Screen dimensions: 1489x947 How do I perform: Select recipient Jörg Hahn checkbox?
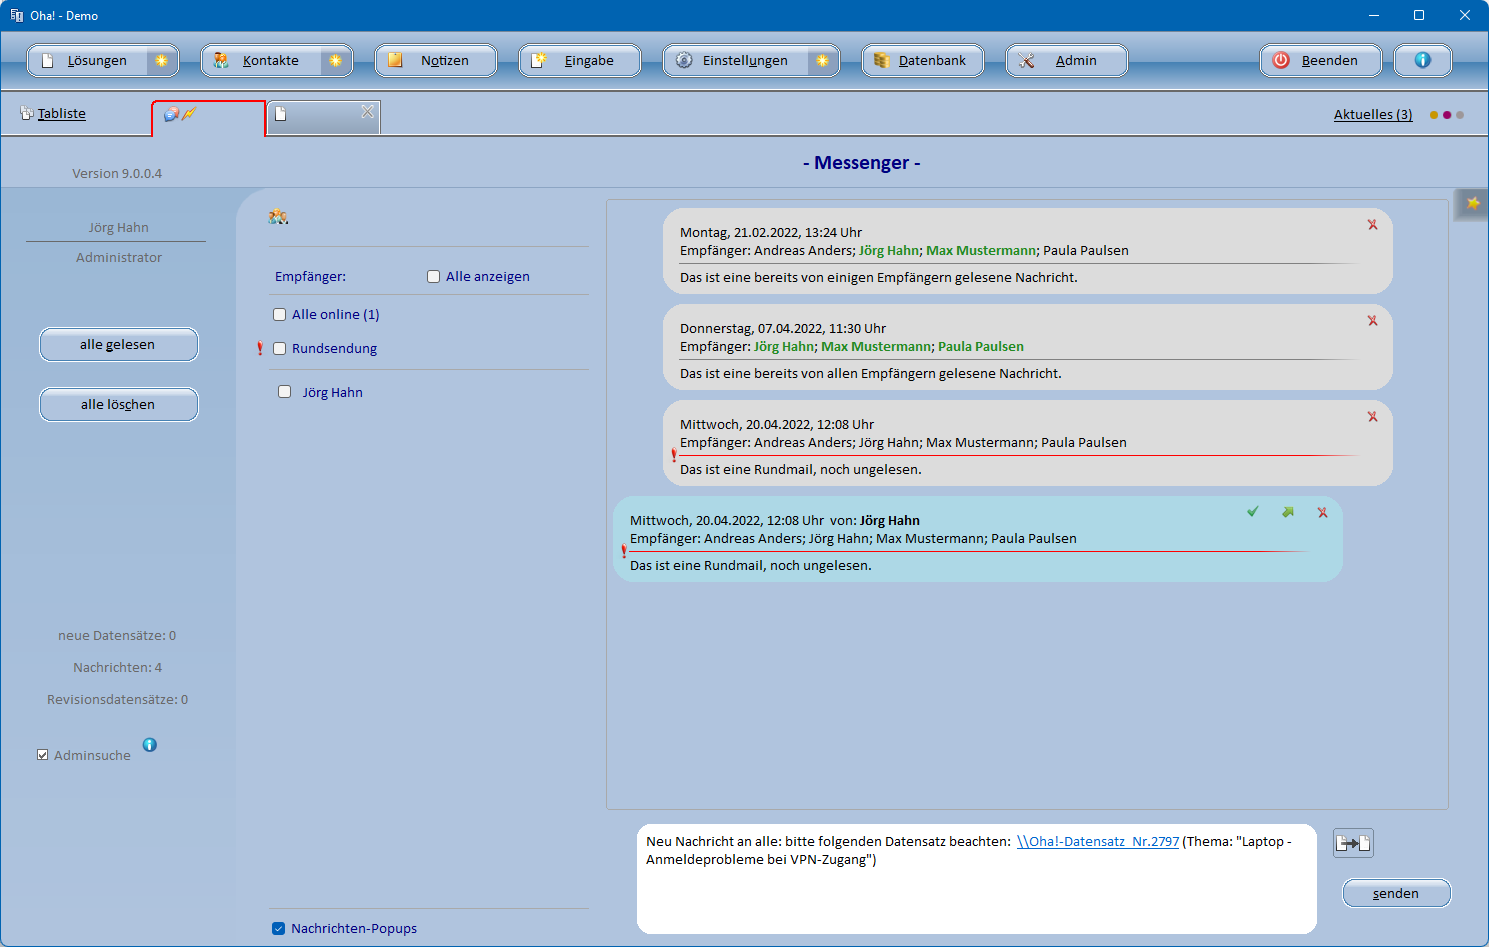click(285, 392)
